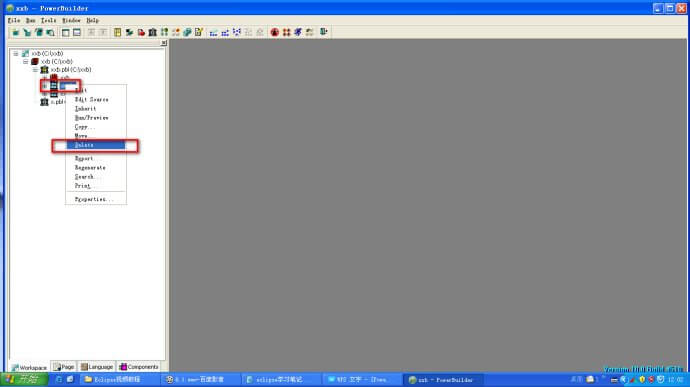Collapse the target node under workspace
The image size is (690, 387).
point(26,61)
